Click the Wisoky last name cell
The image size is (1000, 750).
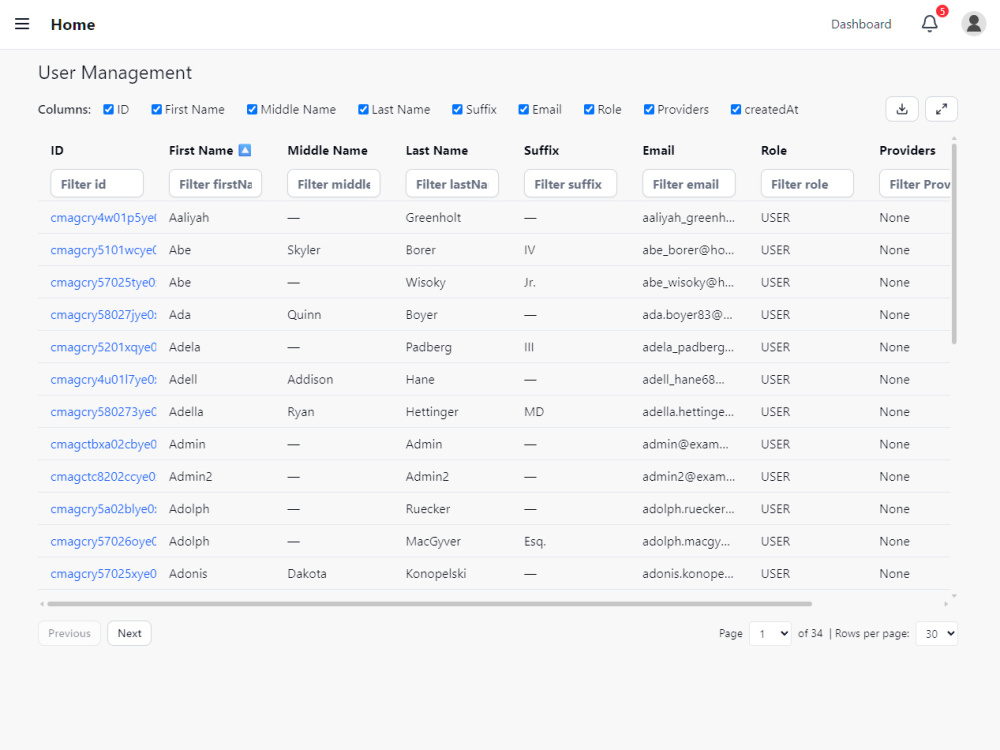[x=425, y=283]
